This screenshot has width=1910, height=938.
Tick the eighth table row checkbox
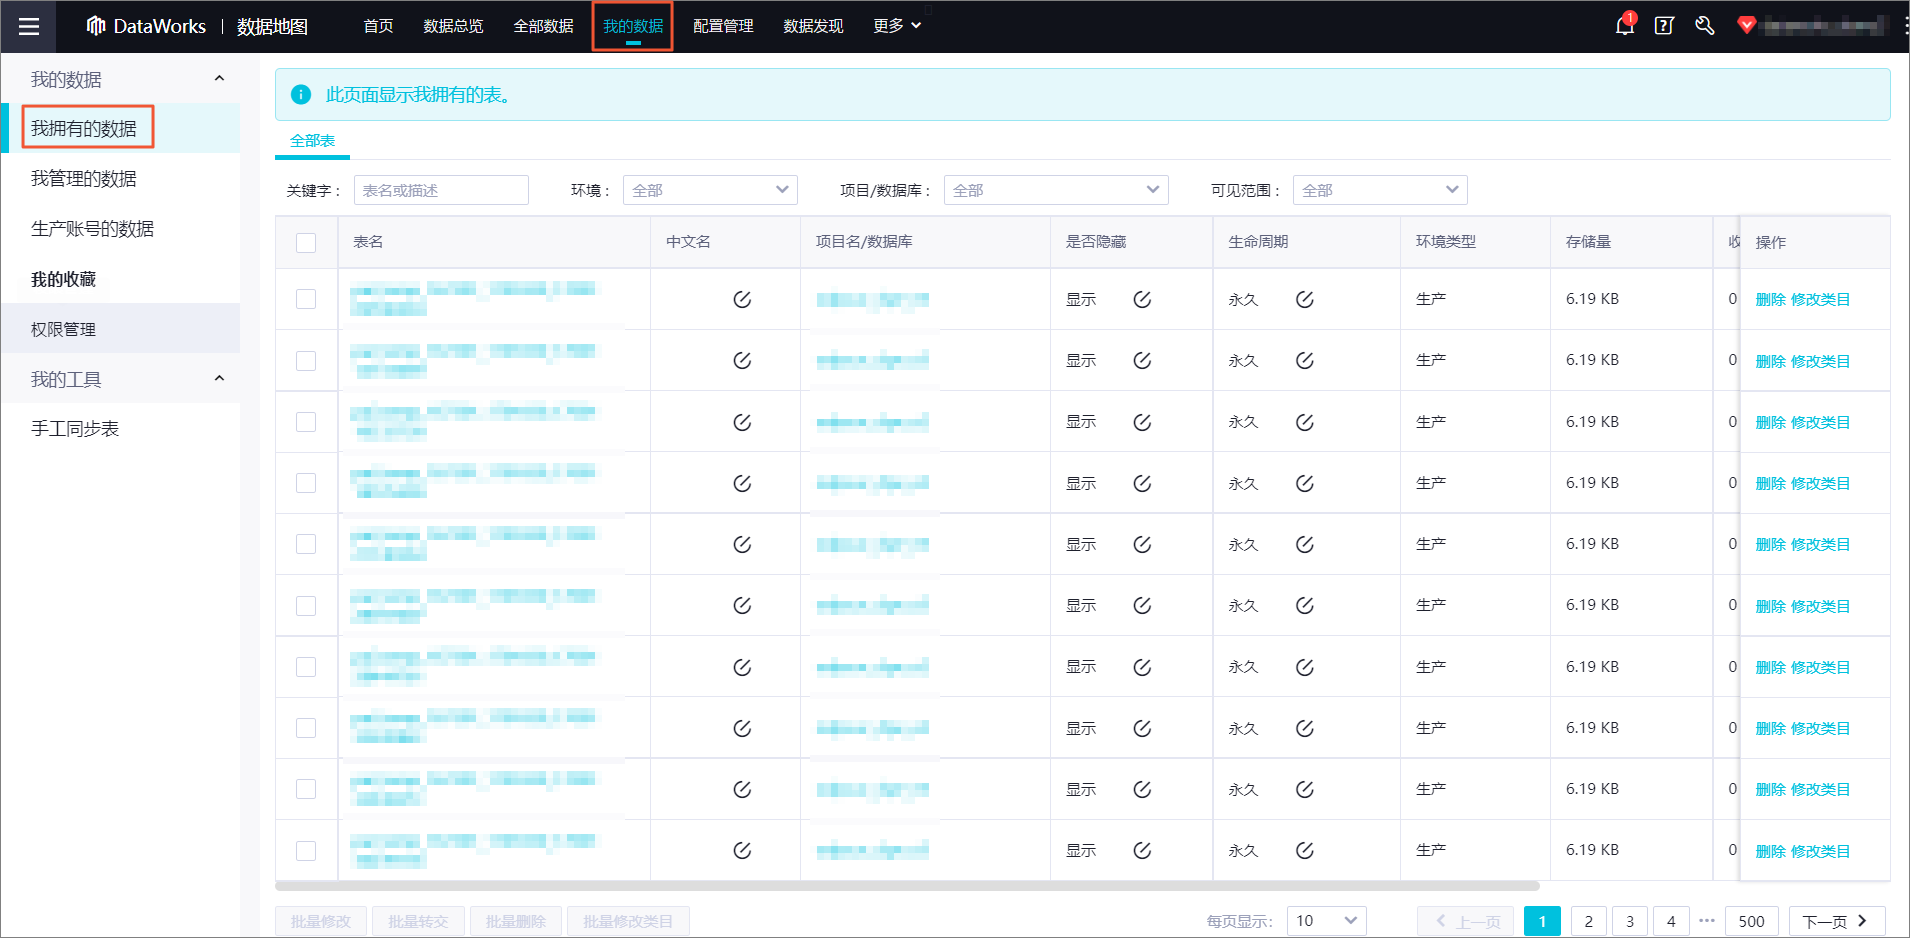click(x=306, y=728)
